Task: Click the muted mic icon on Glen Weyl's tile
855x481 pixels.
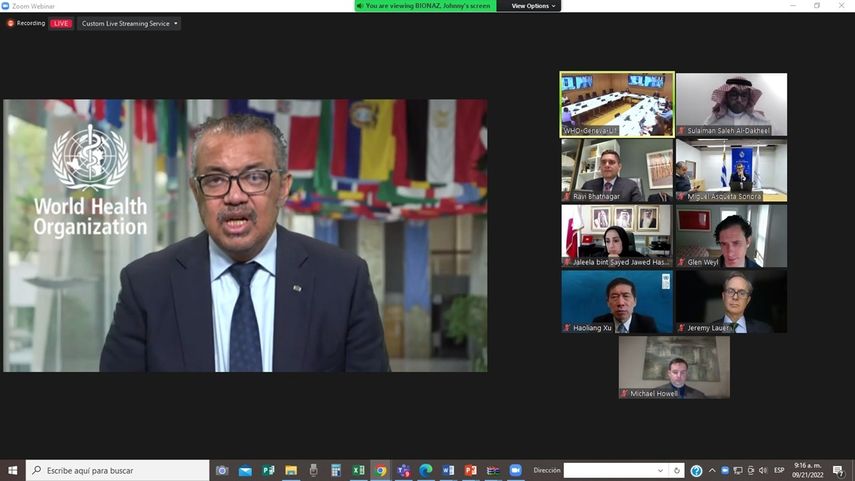Action: pos(682,262)
